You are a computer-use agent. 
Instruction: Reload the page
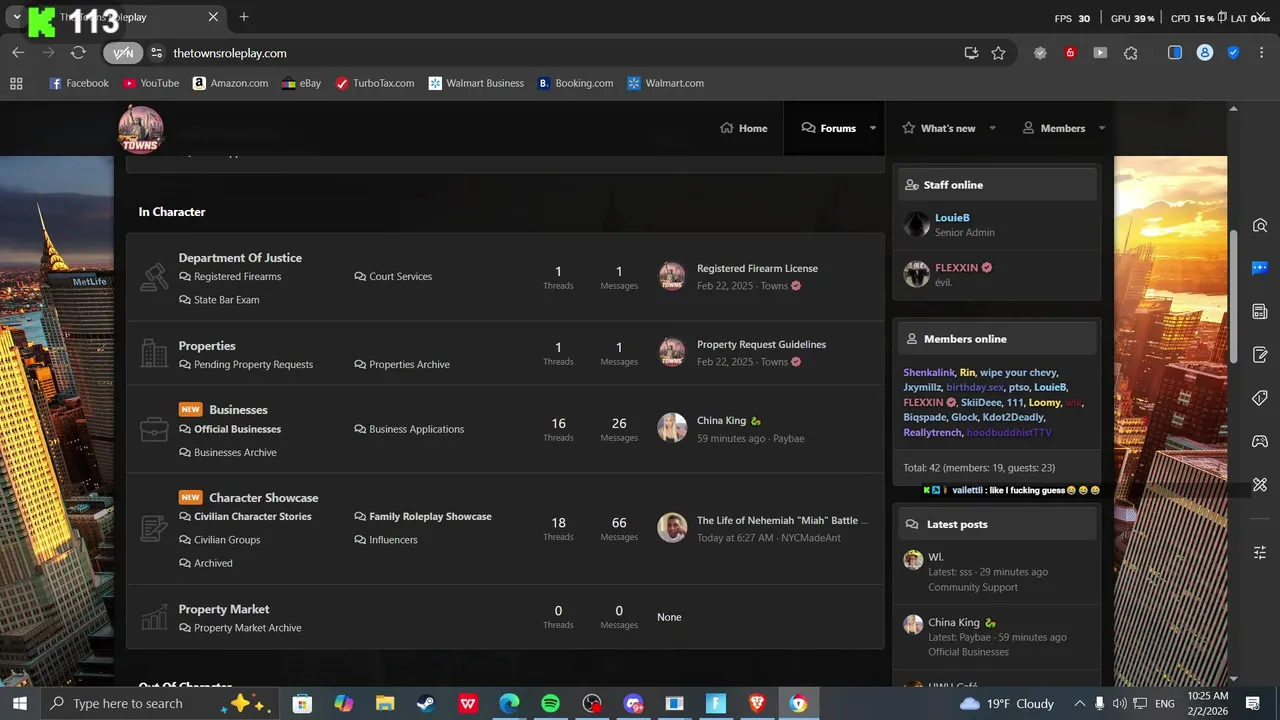tap(78, 53)
